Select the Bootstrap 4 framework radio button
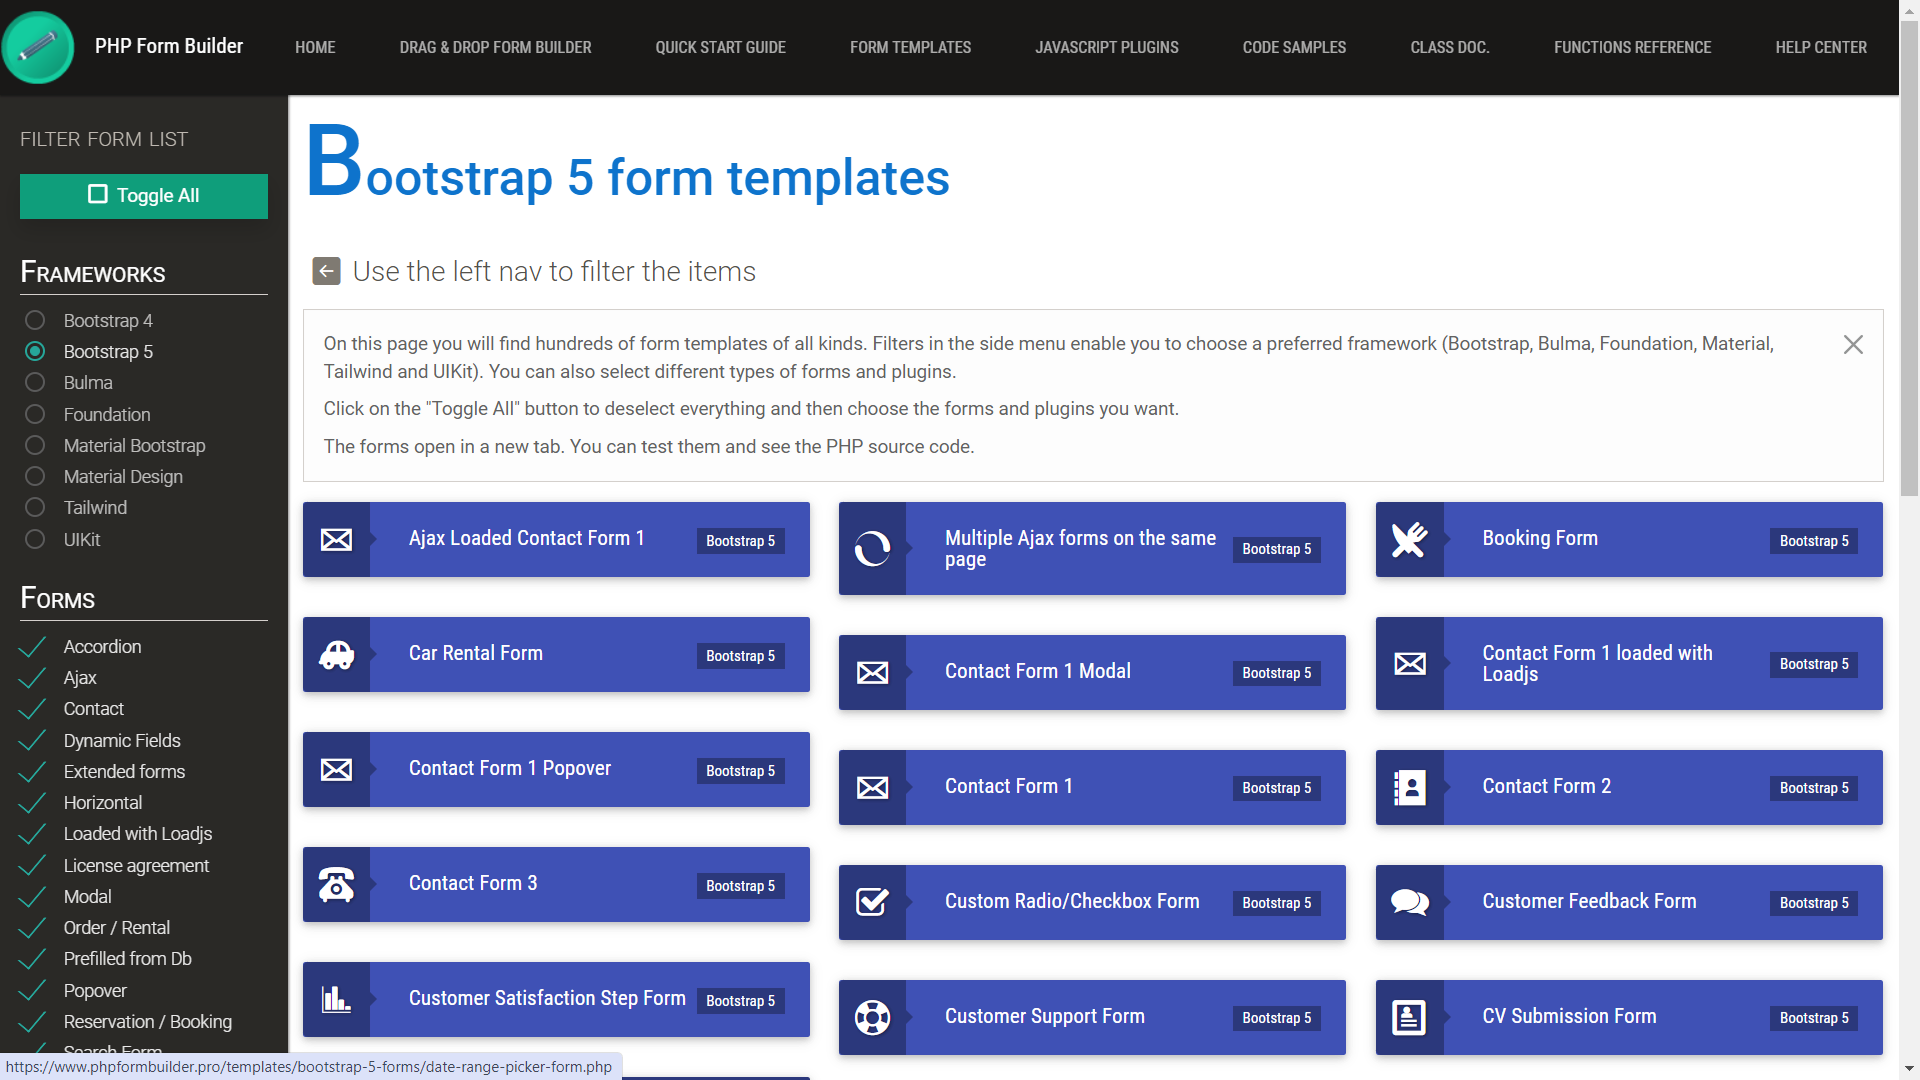1920x1080 pixels. coord(35,320)
